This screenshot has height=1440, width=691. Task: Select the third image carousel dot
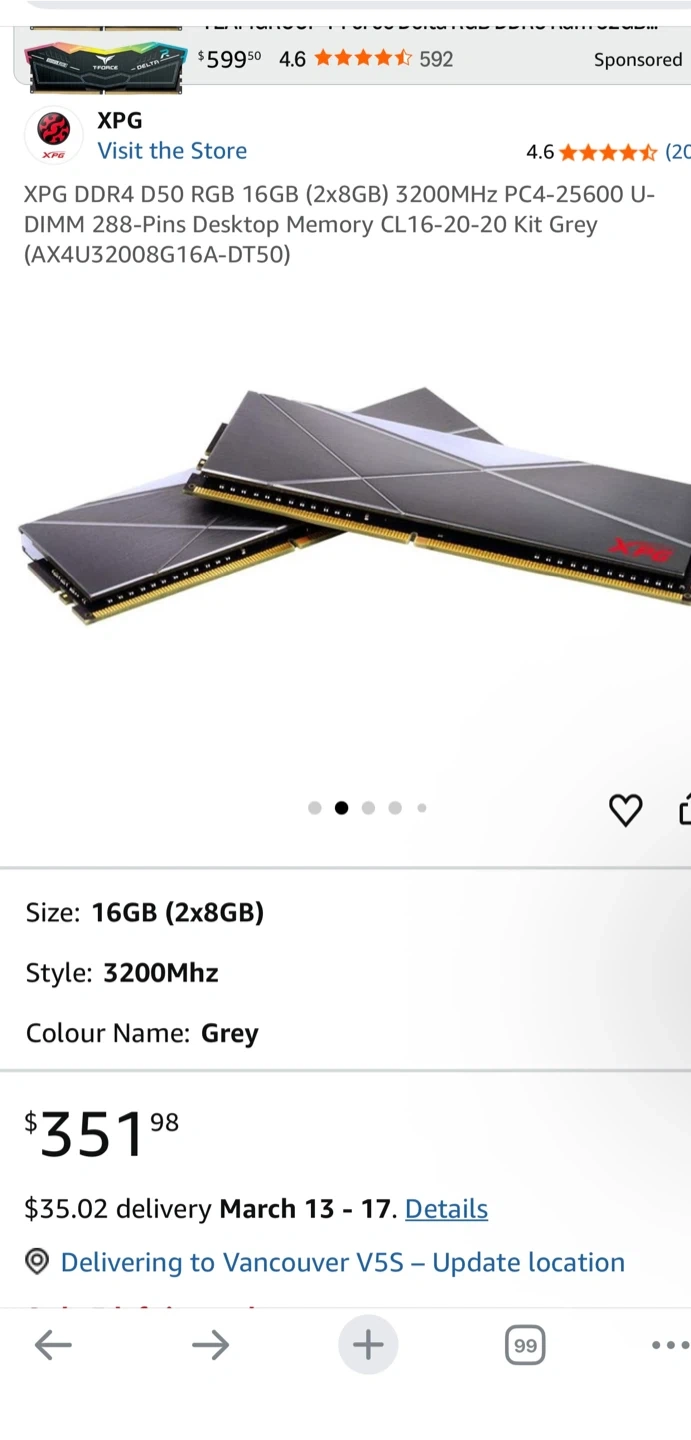click(368, 808)
